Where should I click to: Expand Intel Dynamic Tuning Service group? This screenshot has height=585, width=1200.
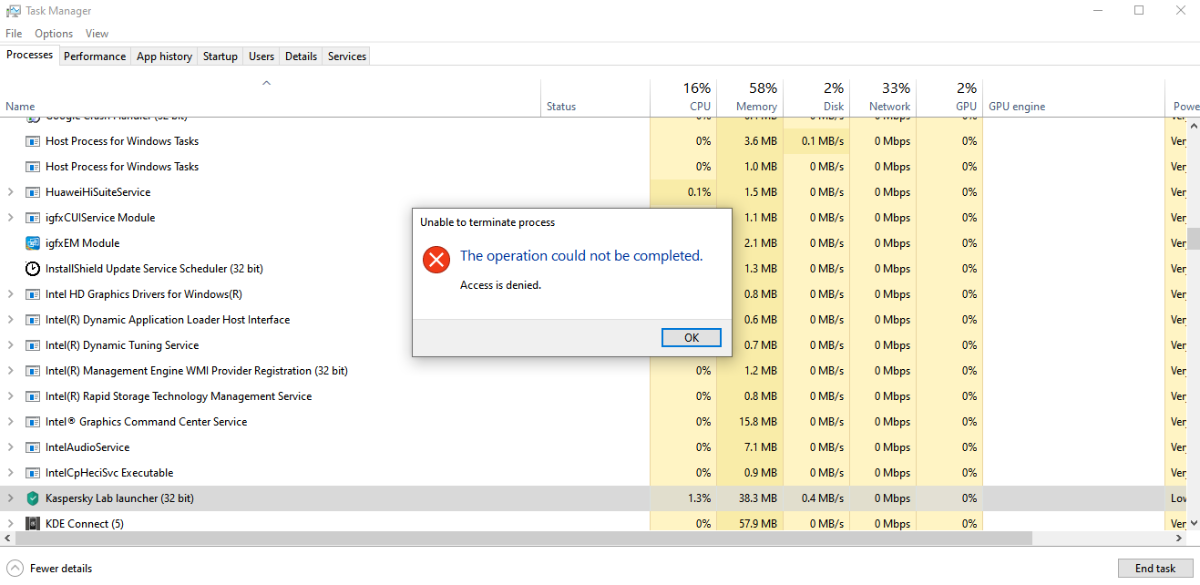click(10, 346)
